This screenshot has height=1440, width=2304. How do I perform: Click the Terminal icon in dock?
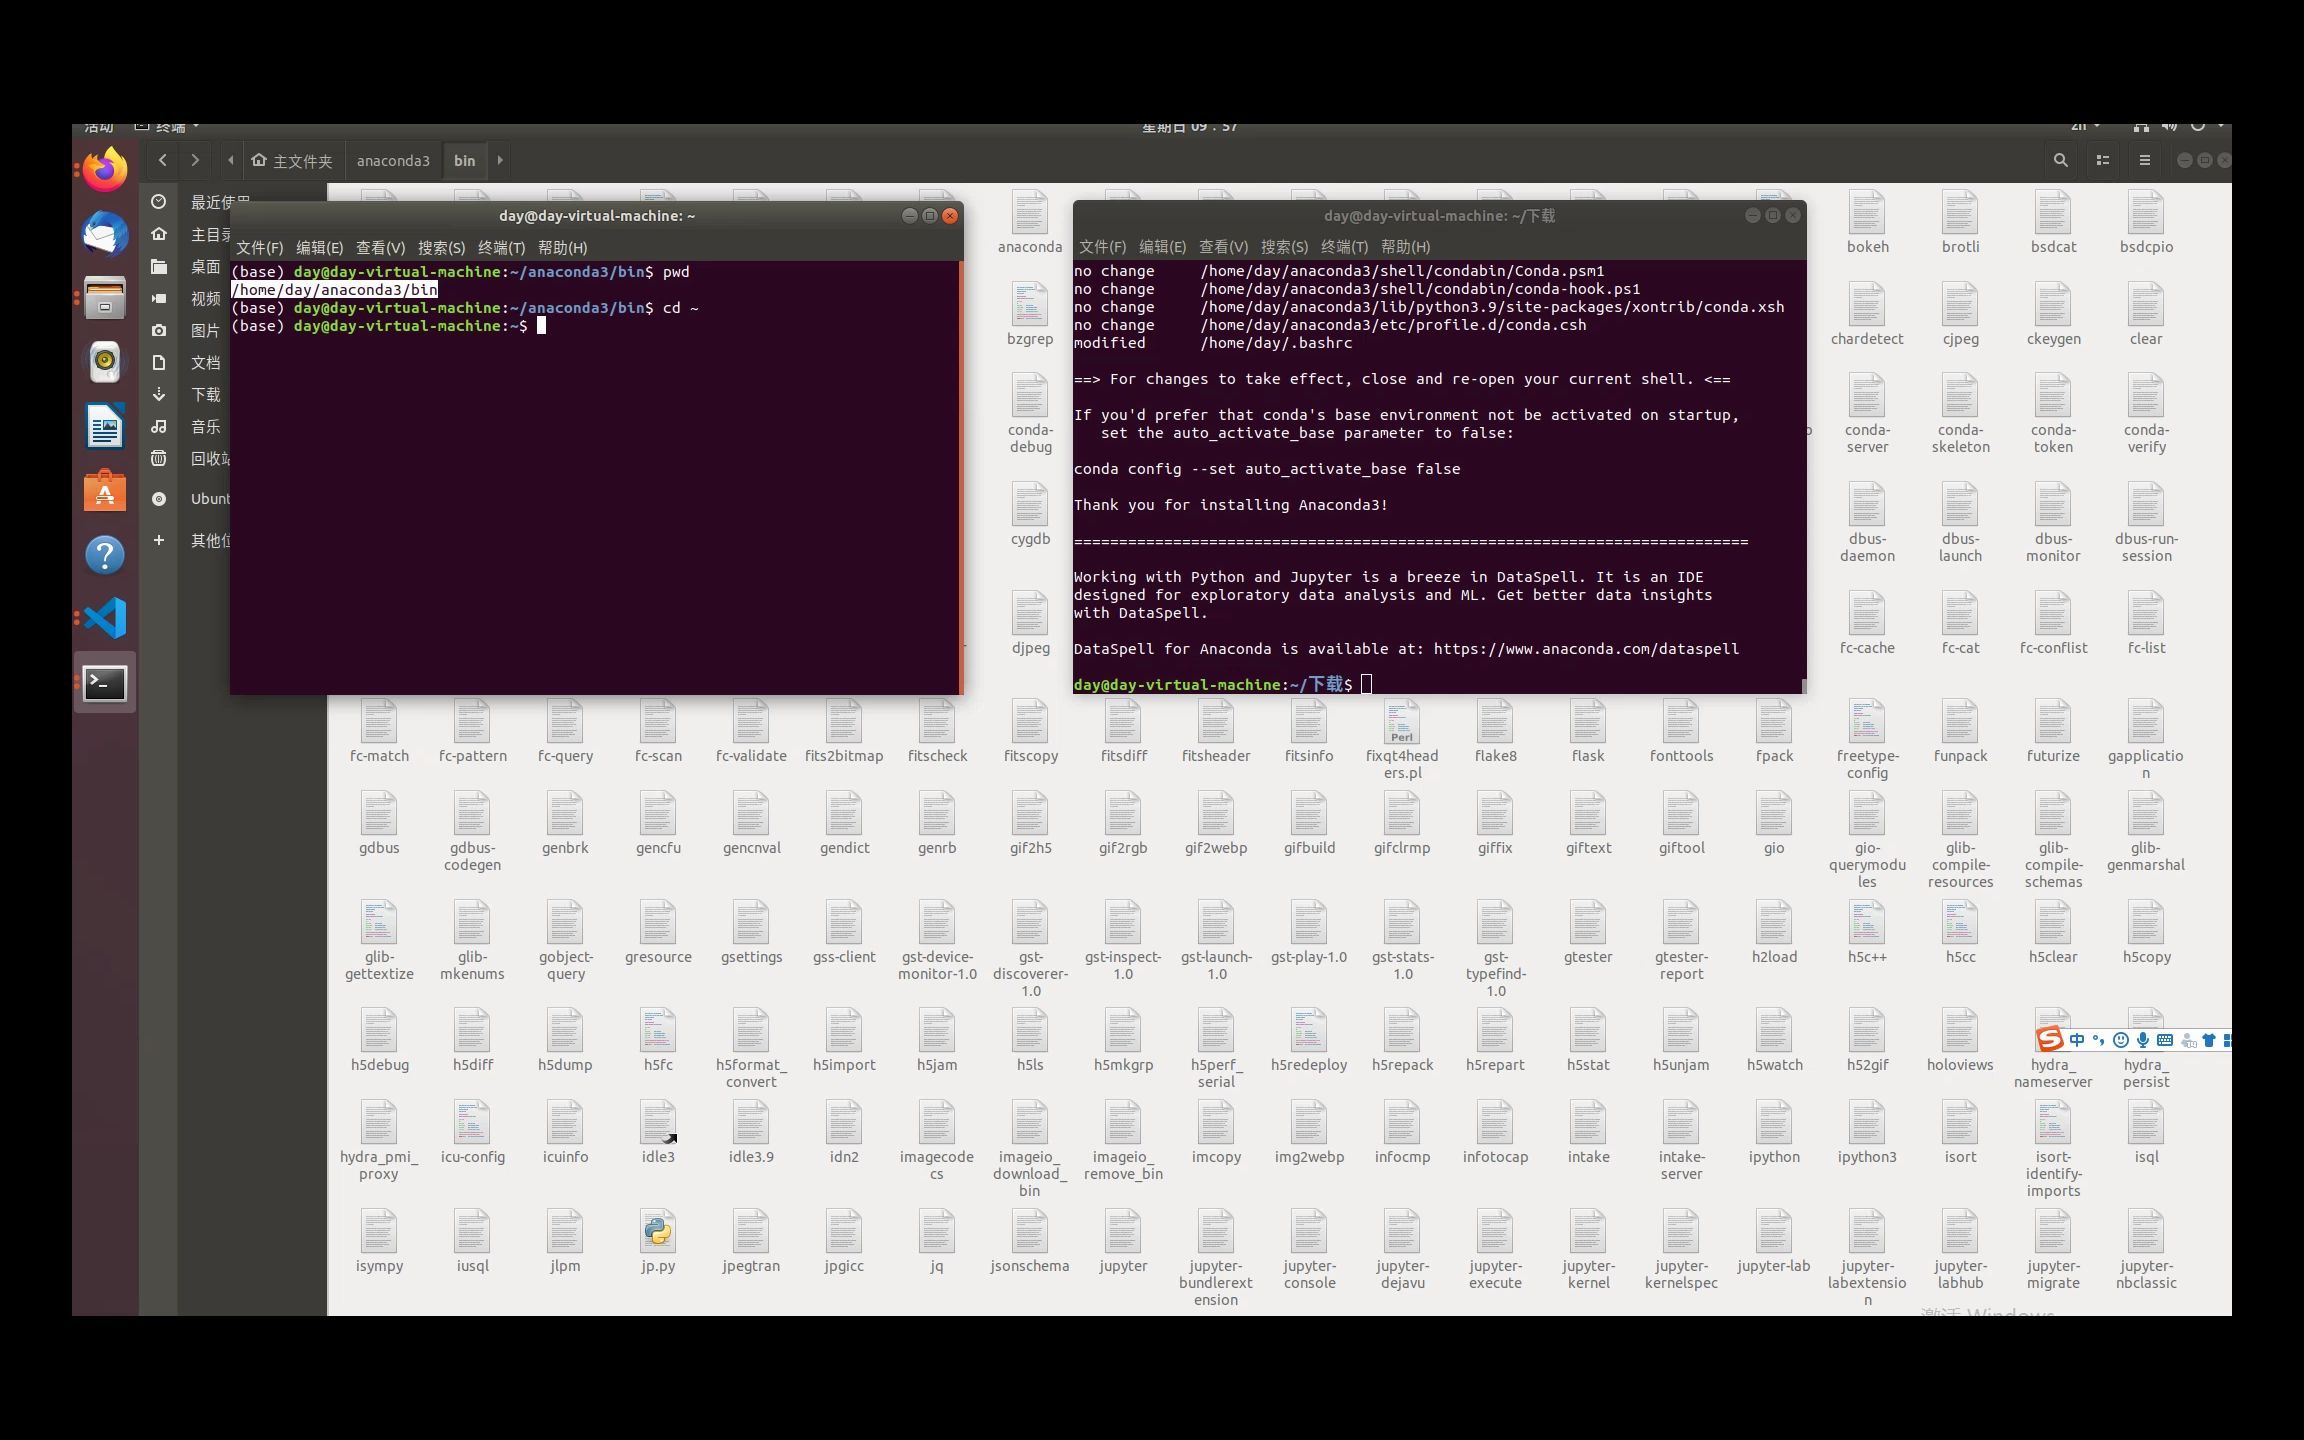(105, 684)
